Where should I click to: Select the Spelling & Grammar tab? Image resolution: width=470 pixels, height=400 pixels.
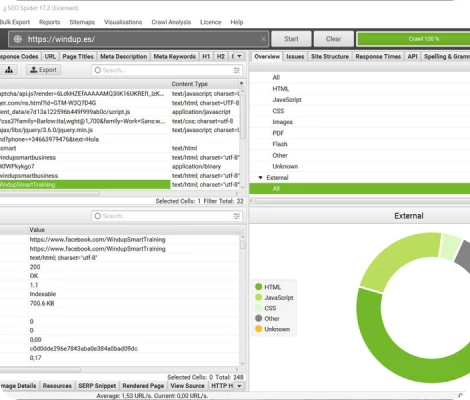tap(446, 56)
